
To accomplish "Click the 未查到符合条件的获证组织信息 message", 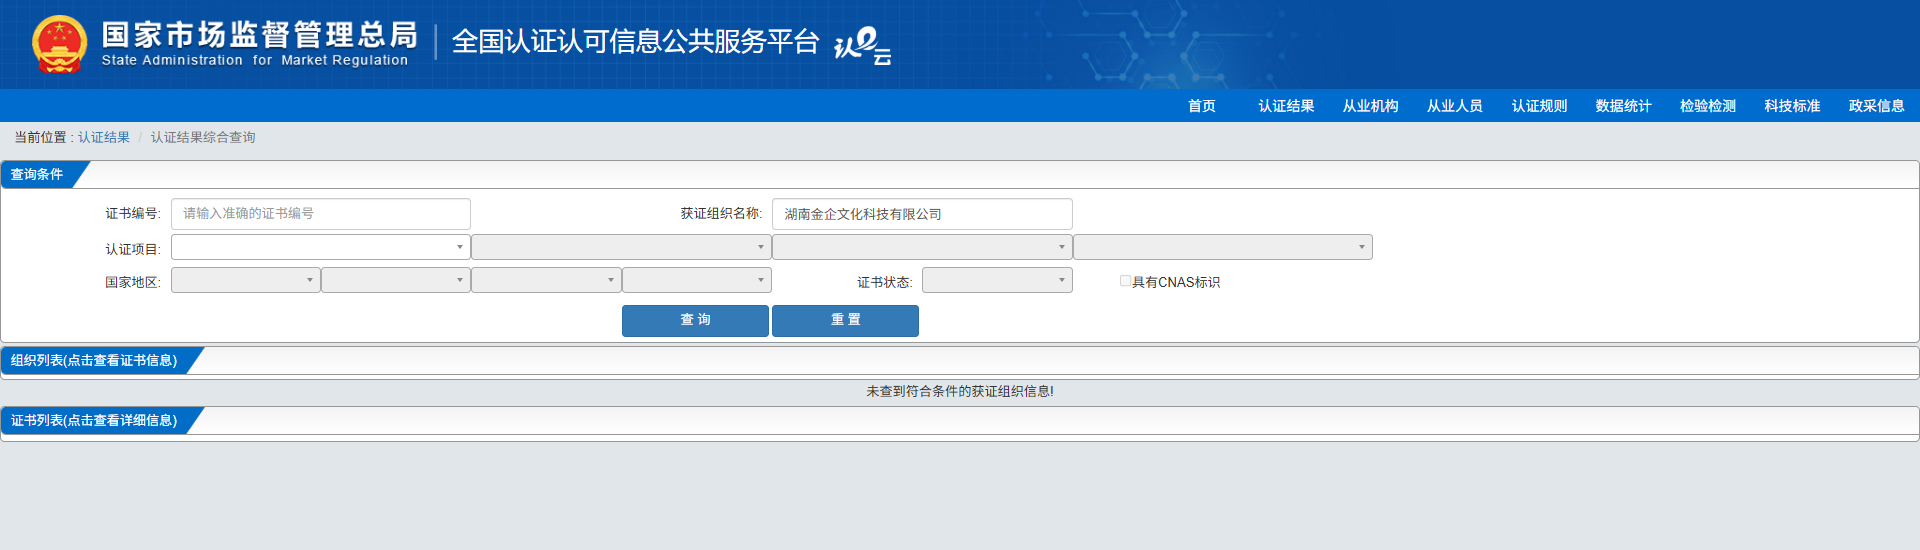I will pos(960,391).
